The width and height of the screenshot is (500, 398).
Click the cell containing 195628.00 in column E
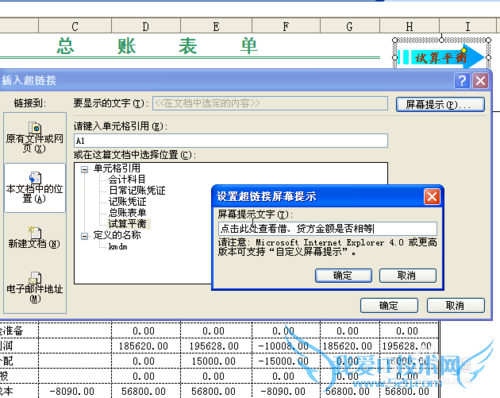[216, 346]
